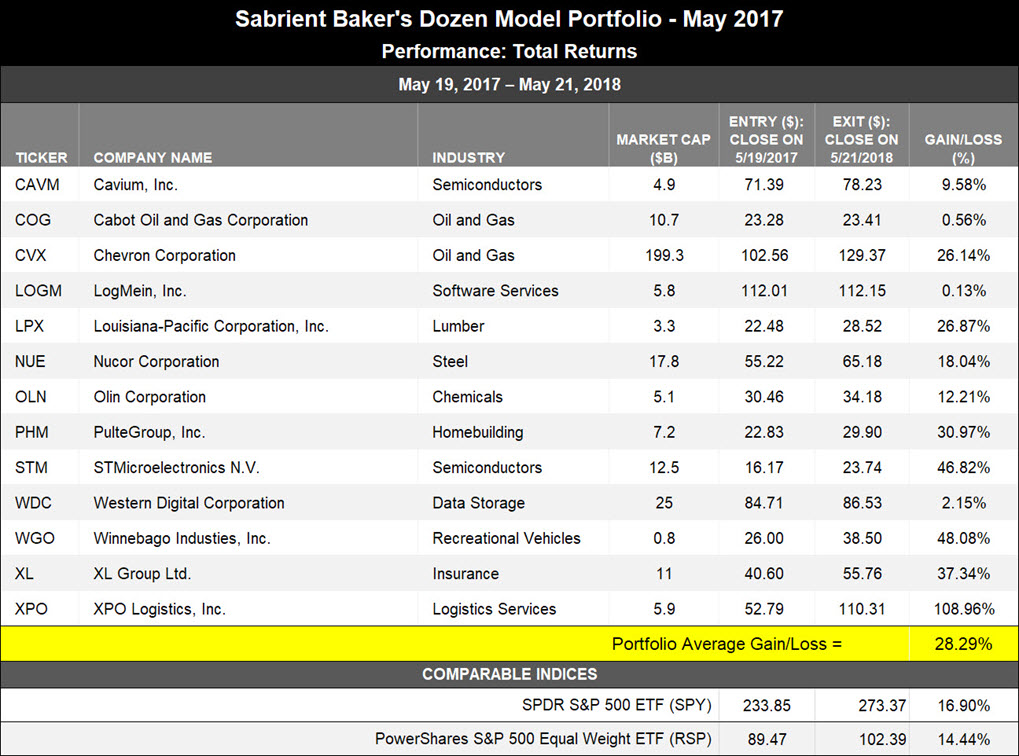Select the 'COMPARABLE INDICES' section header
Viewport: 1019px width, 756px height.
[510, 674]
